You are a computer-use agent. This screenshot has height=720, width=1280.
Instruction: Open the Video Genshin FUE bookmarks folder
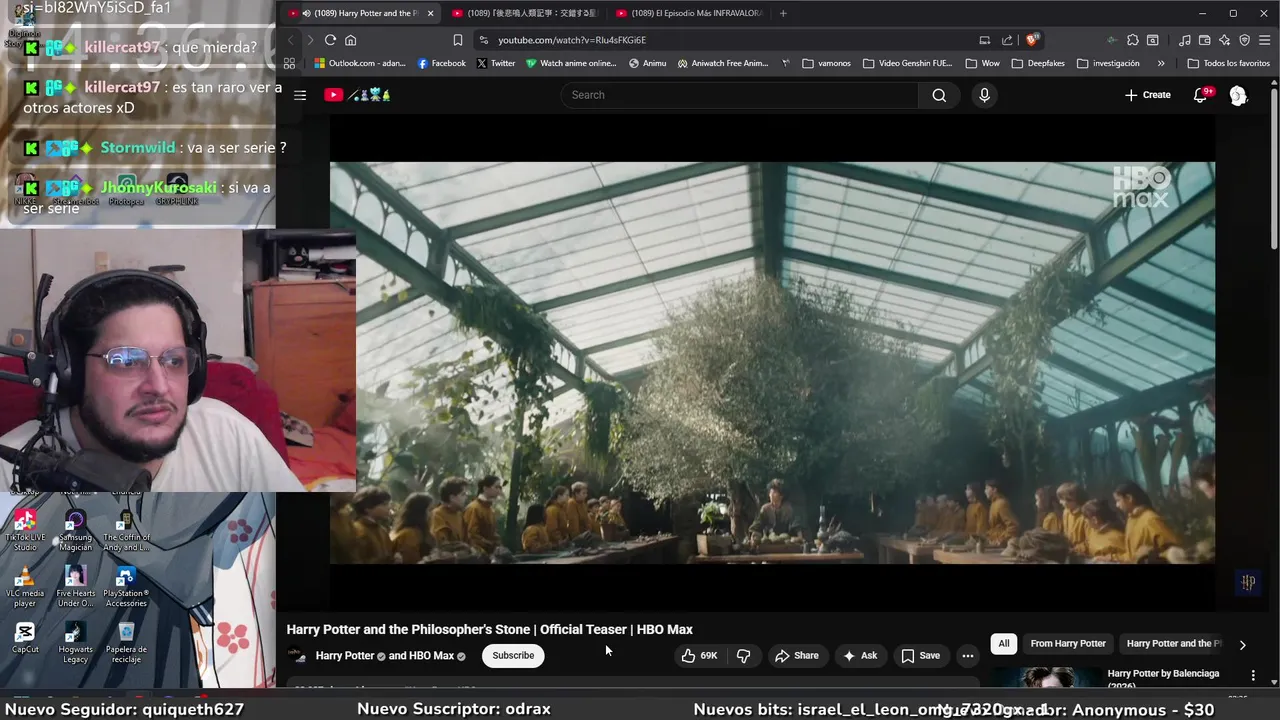[907, 63]
